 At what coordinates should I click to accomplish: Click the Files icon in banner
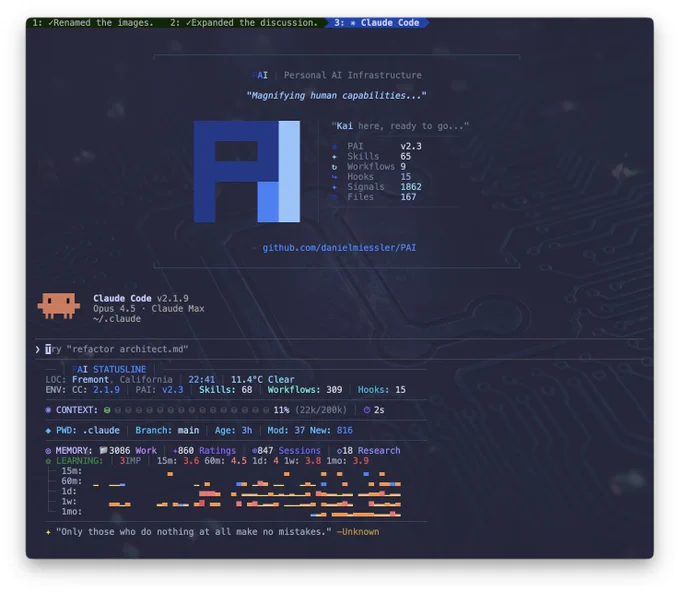click(334, 197)
